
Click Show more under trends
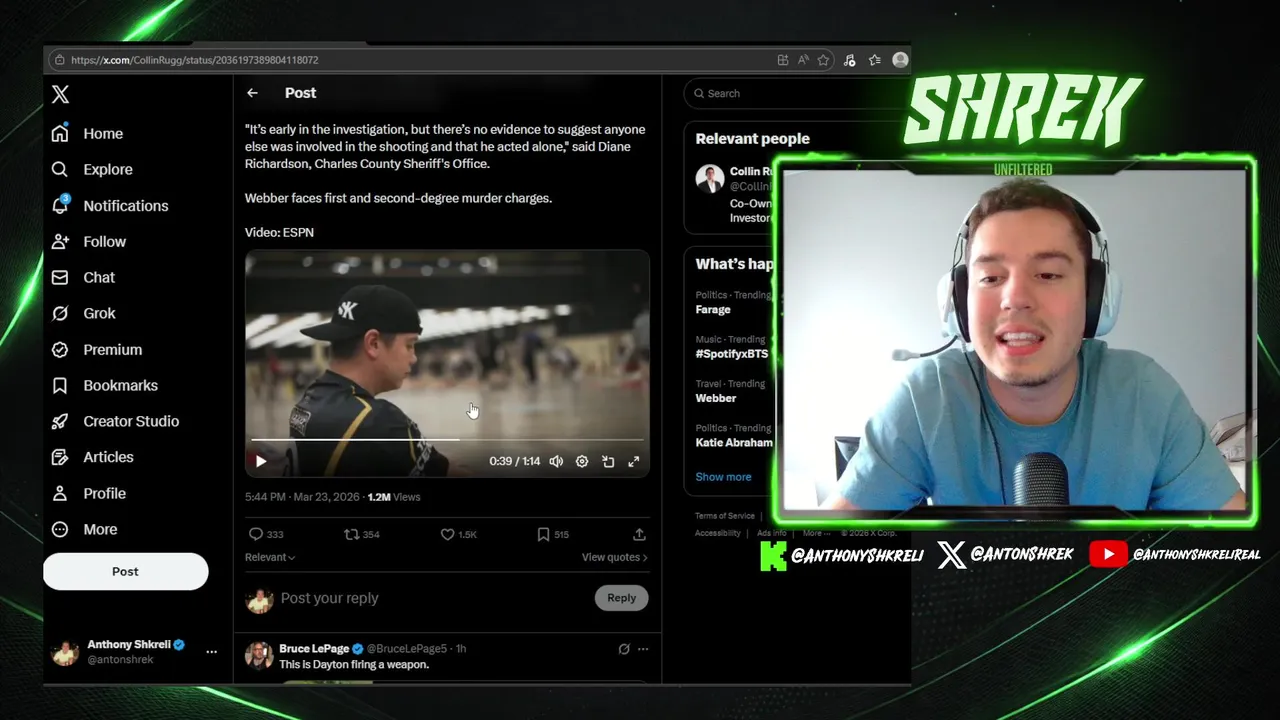pyautogui.click(x=723, y=477)
